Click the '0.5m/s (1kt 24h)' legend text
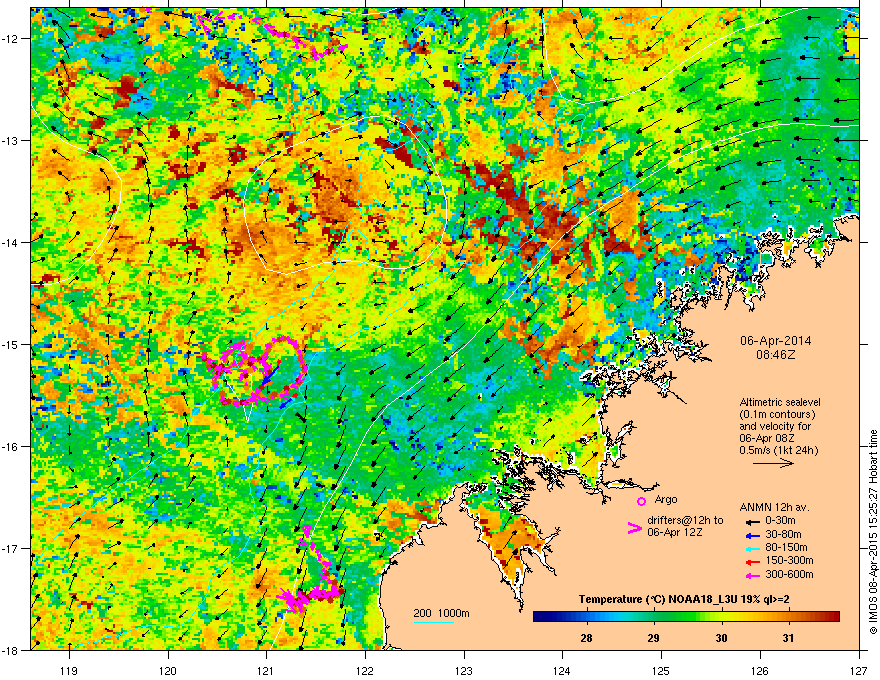Image resolution: width=880 pixels, height=680 pixels. 779,450
